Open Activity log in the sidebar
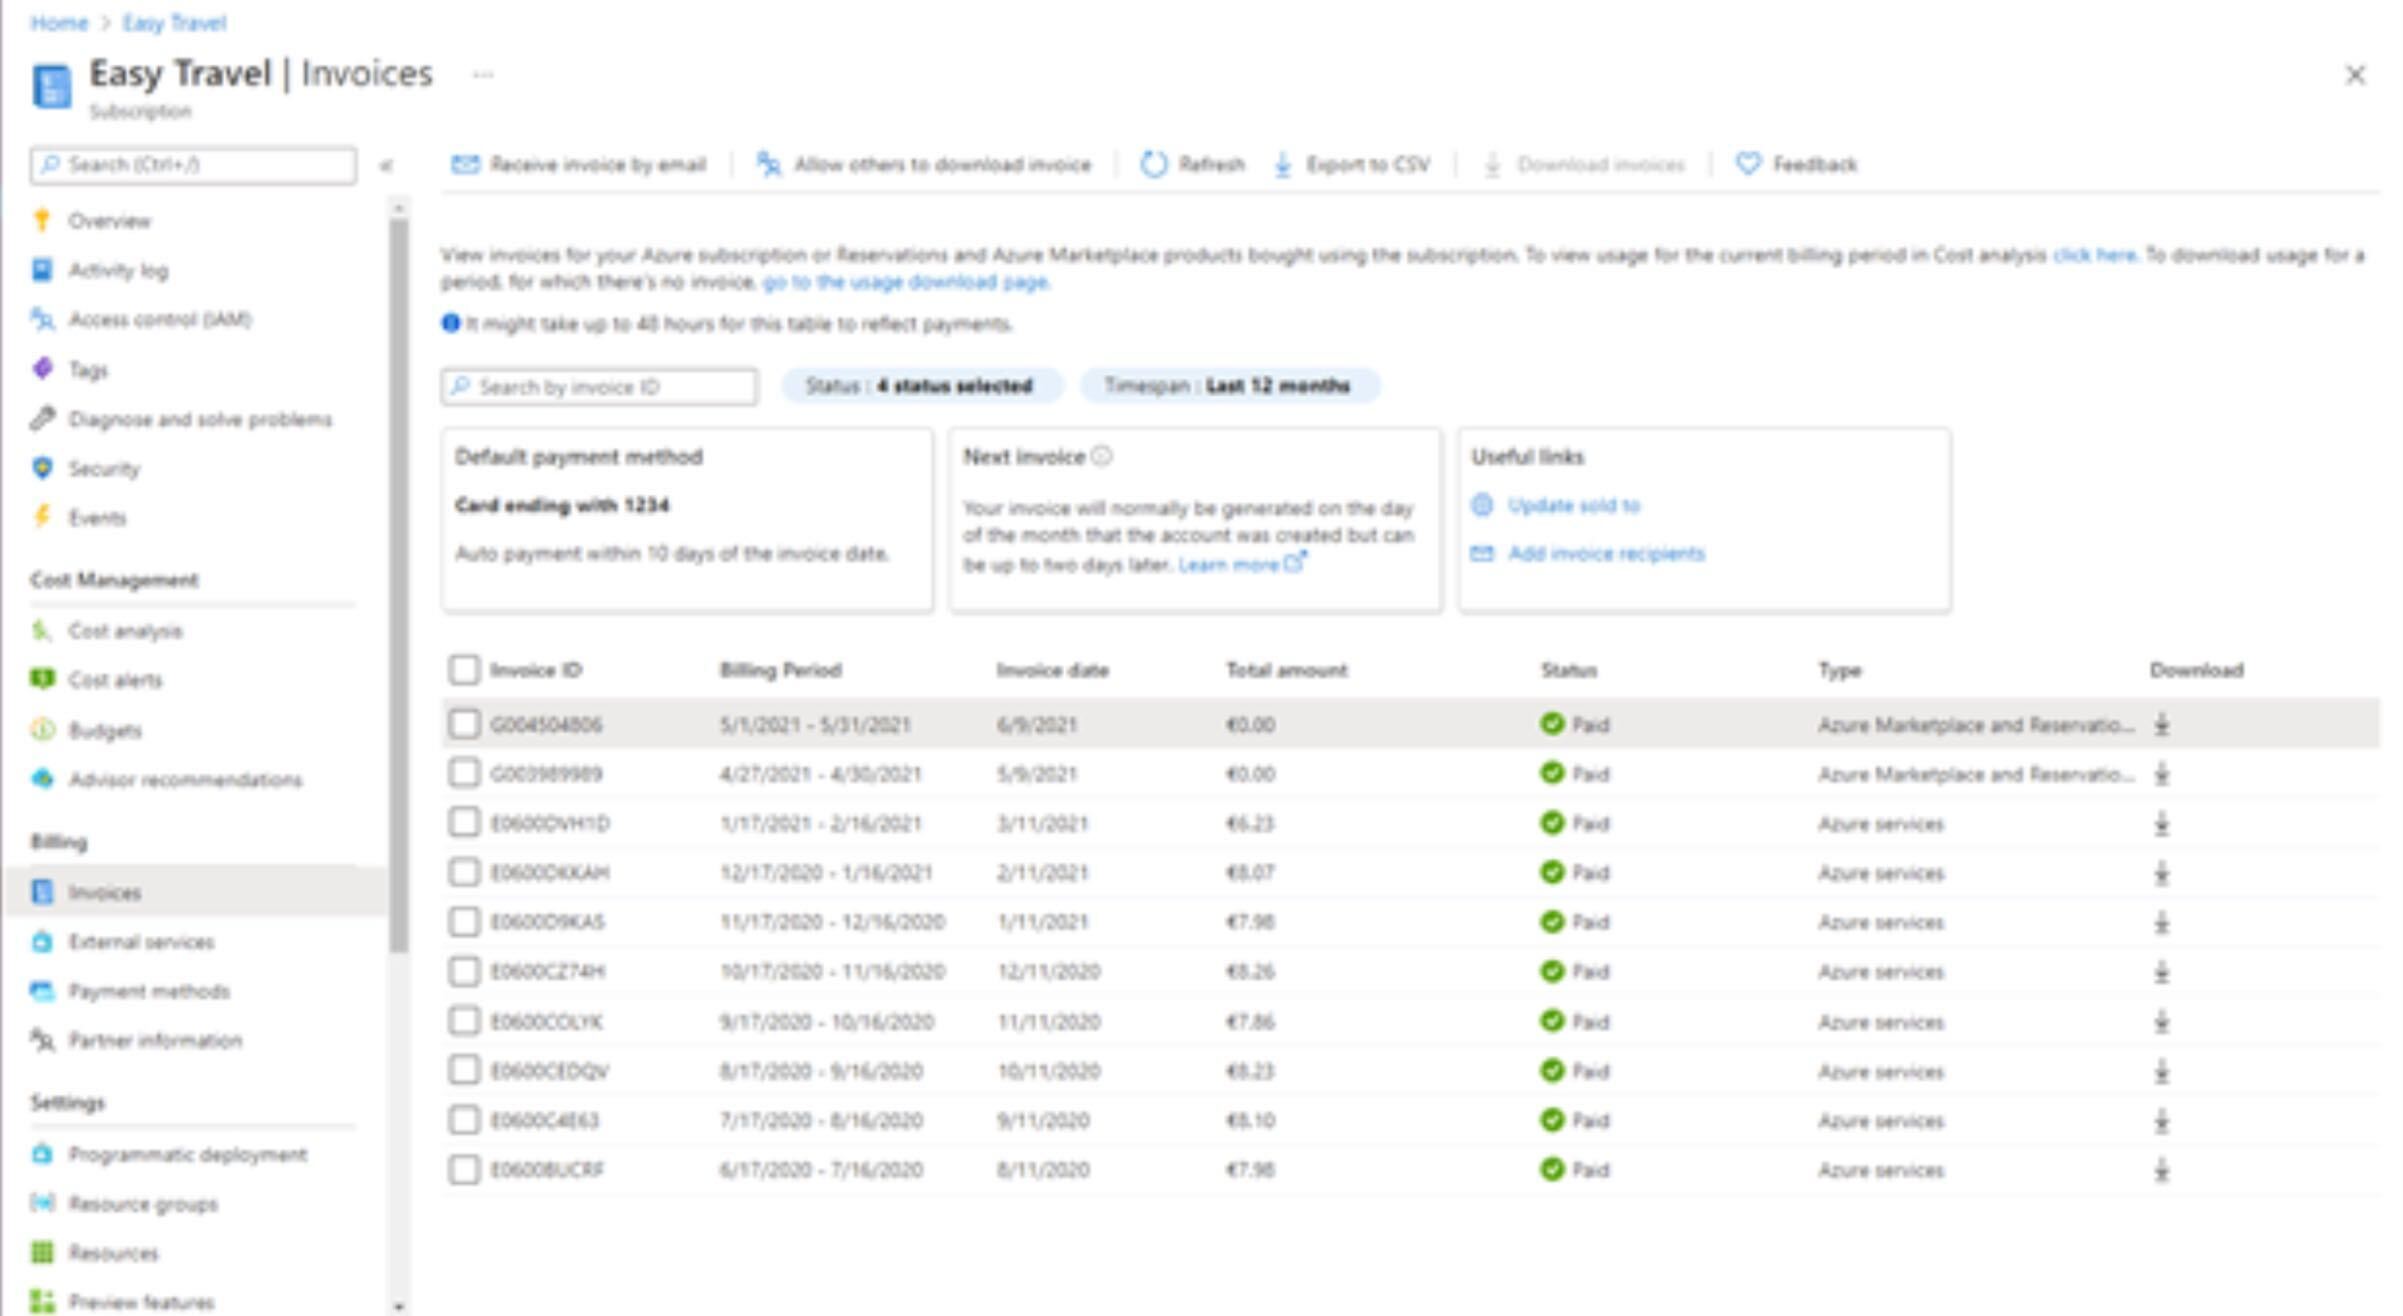 [118, 270]
